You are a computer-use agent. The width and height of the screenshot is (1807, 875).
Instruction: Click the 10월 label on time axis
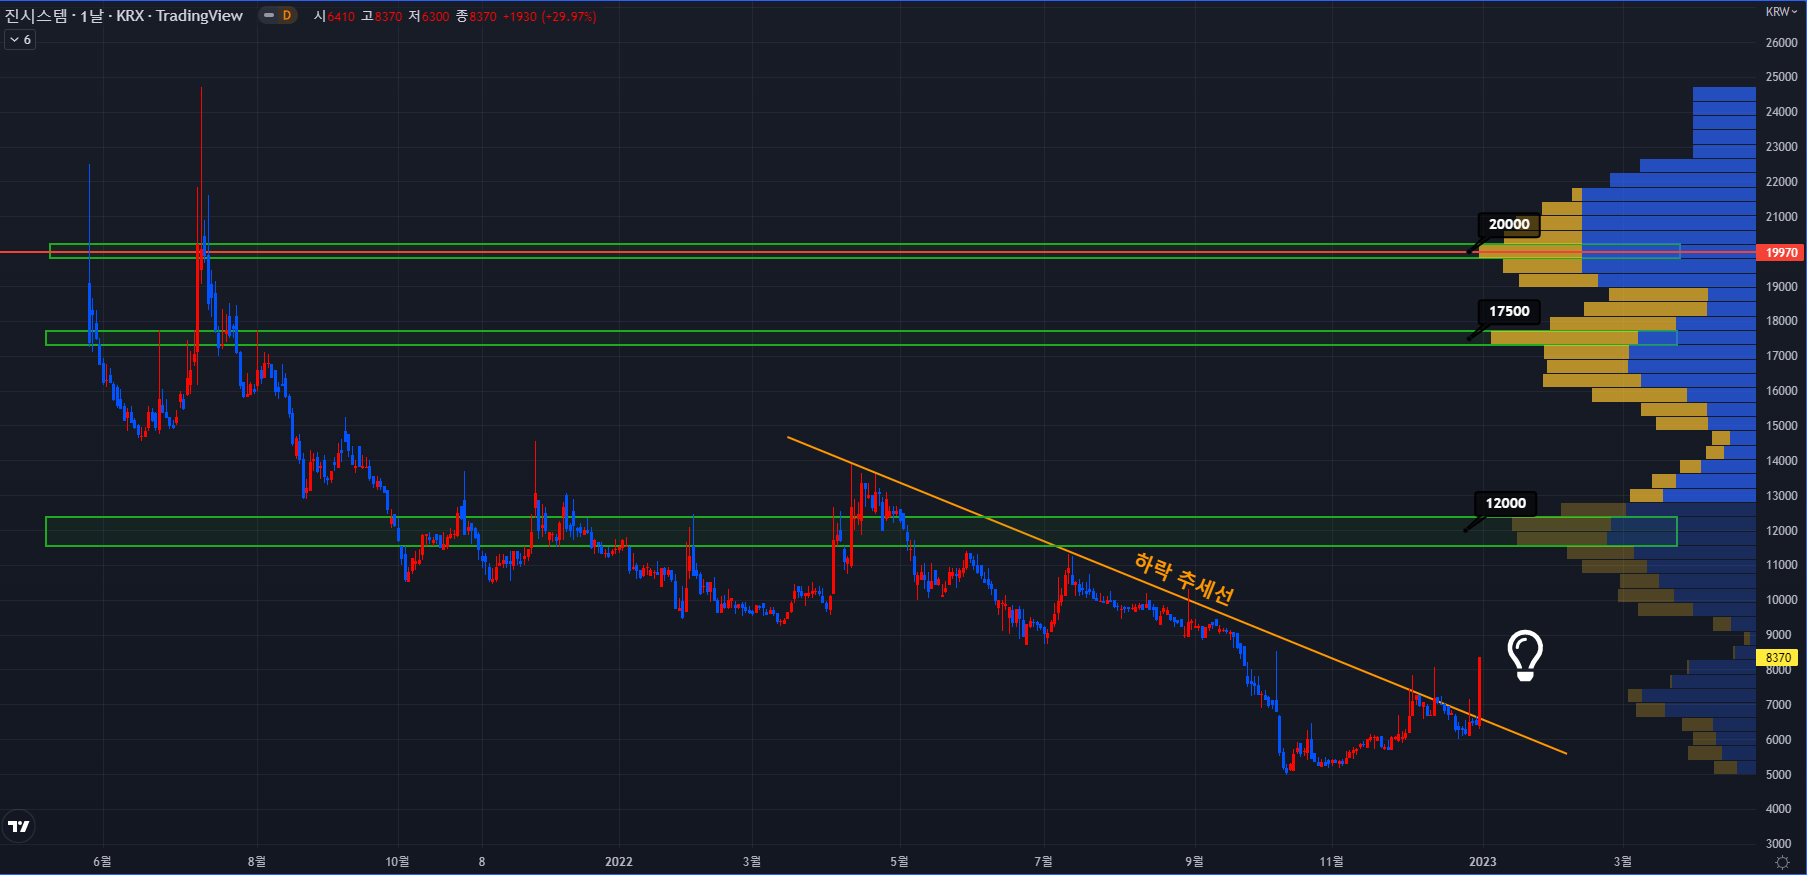point(397,861)
